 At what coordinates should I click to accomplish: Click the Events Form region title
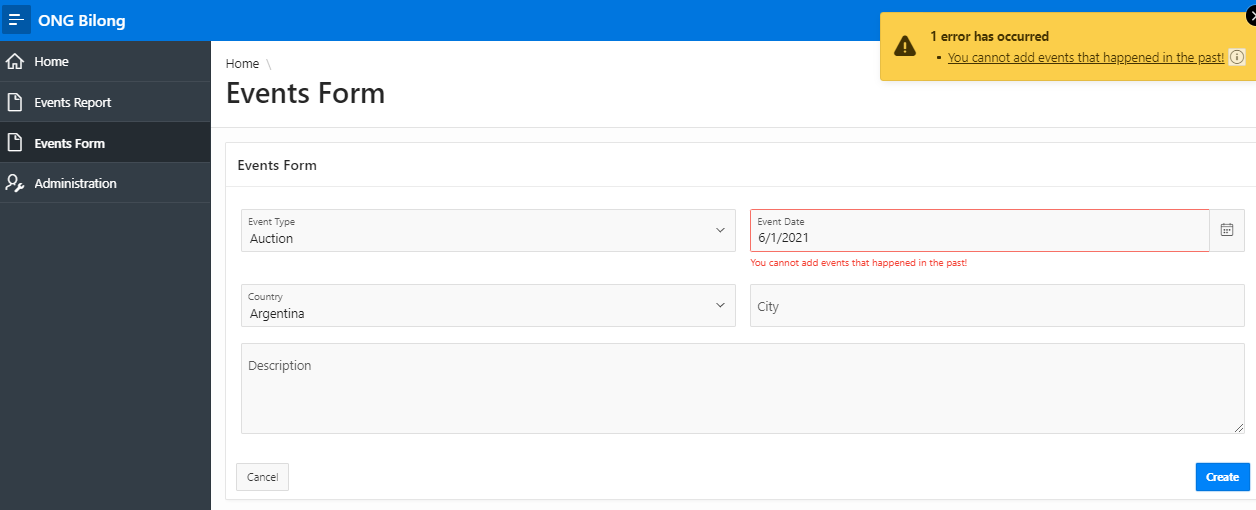[x=277, y=165]
